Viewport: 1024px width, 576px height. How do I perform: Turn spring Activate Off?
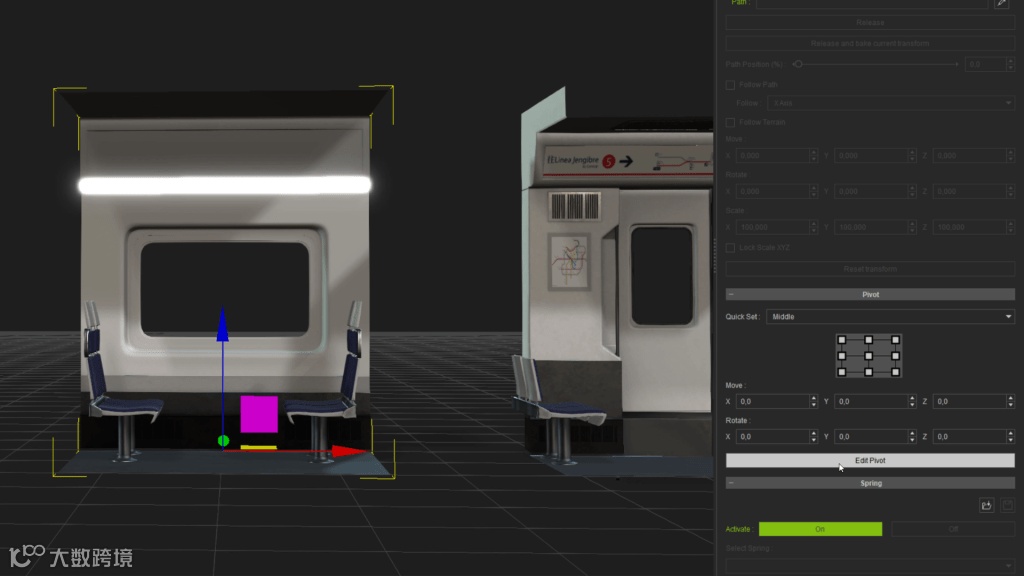point(953,529)
